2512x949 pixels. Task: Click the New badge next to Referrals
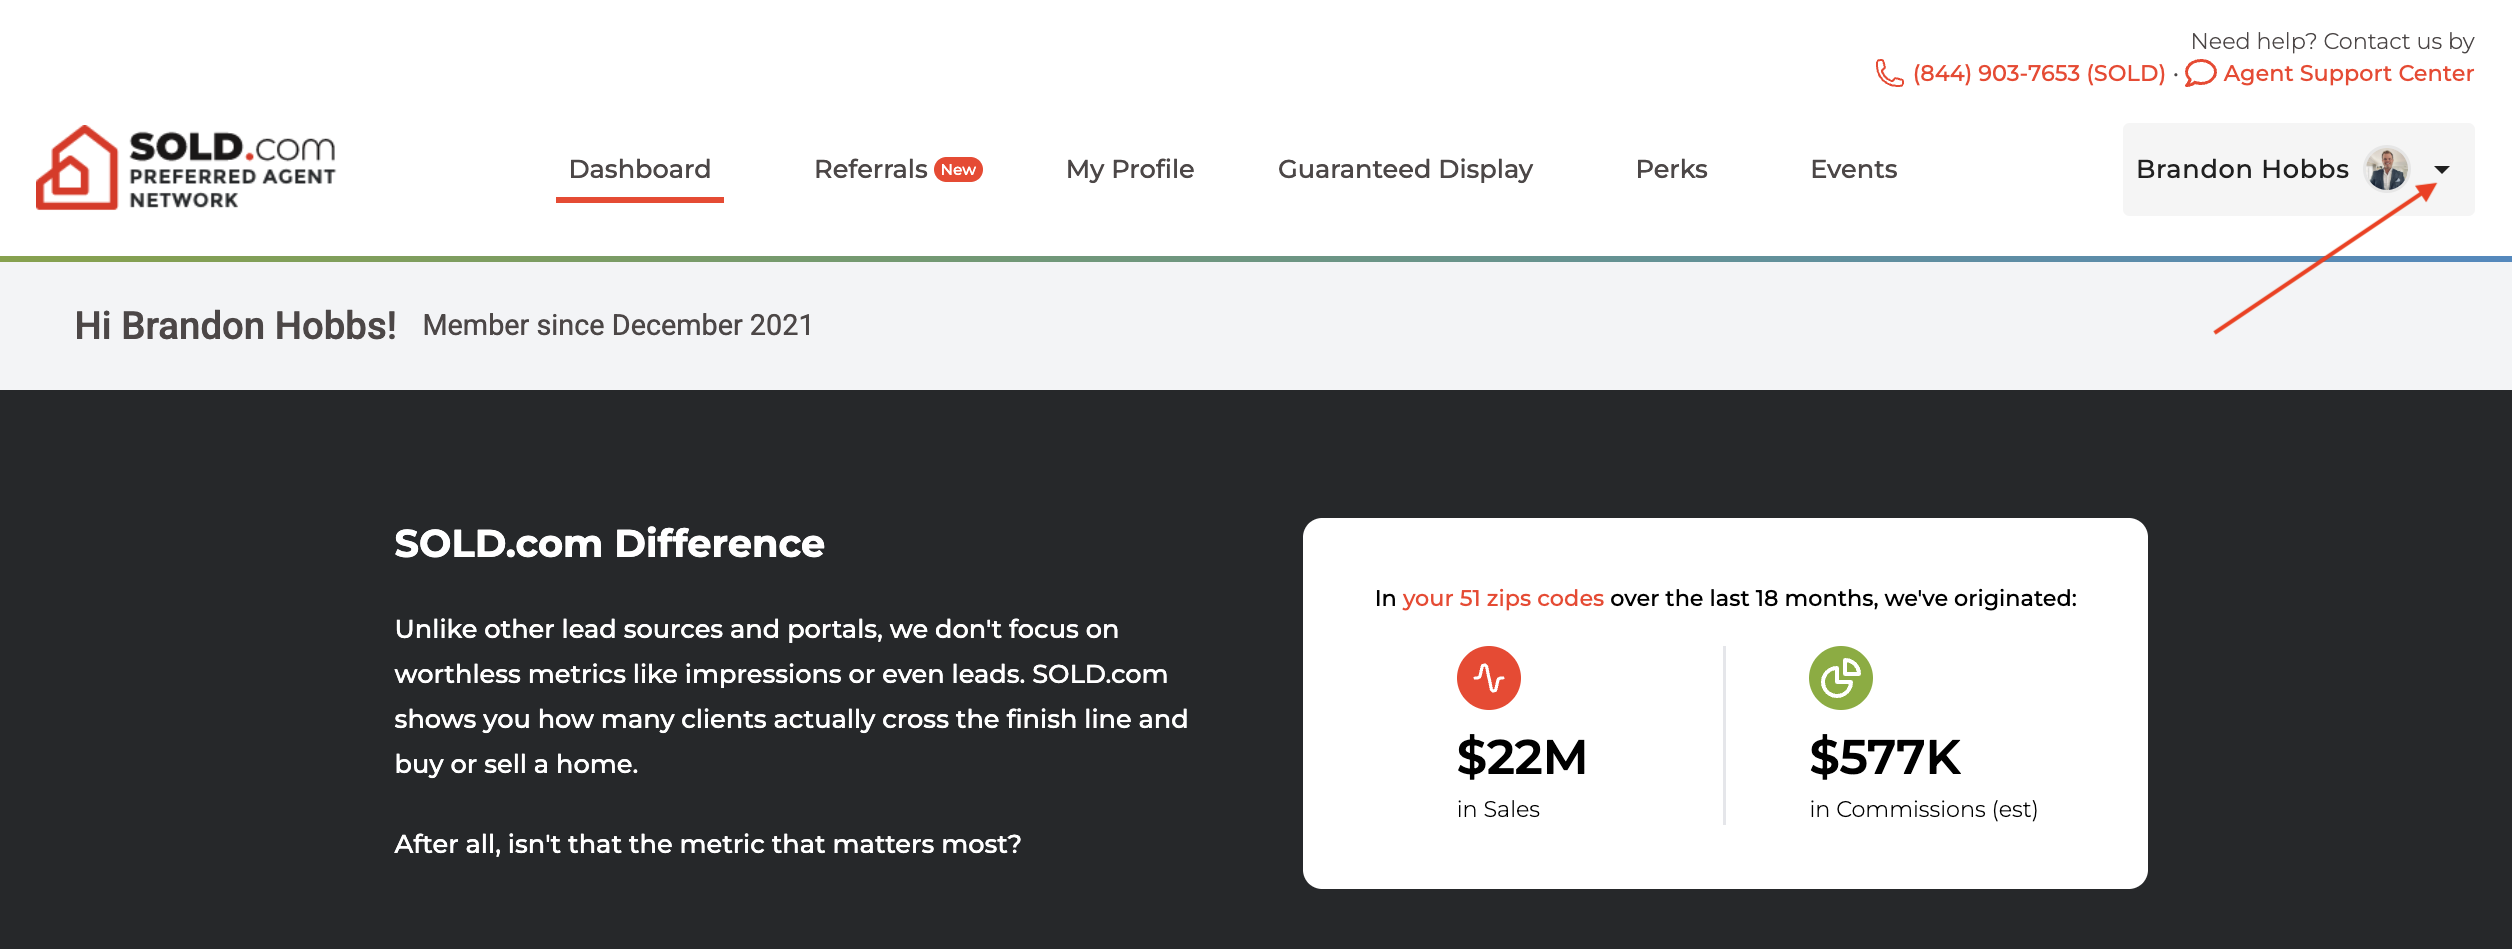pyautogui.click(x=958, y=170)
